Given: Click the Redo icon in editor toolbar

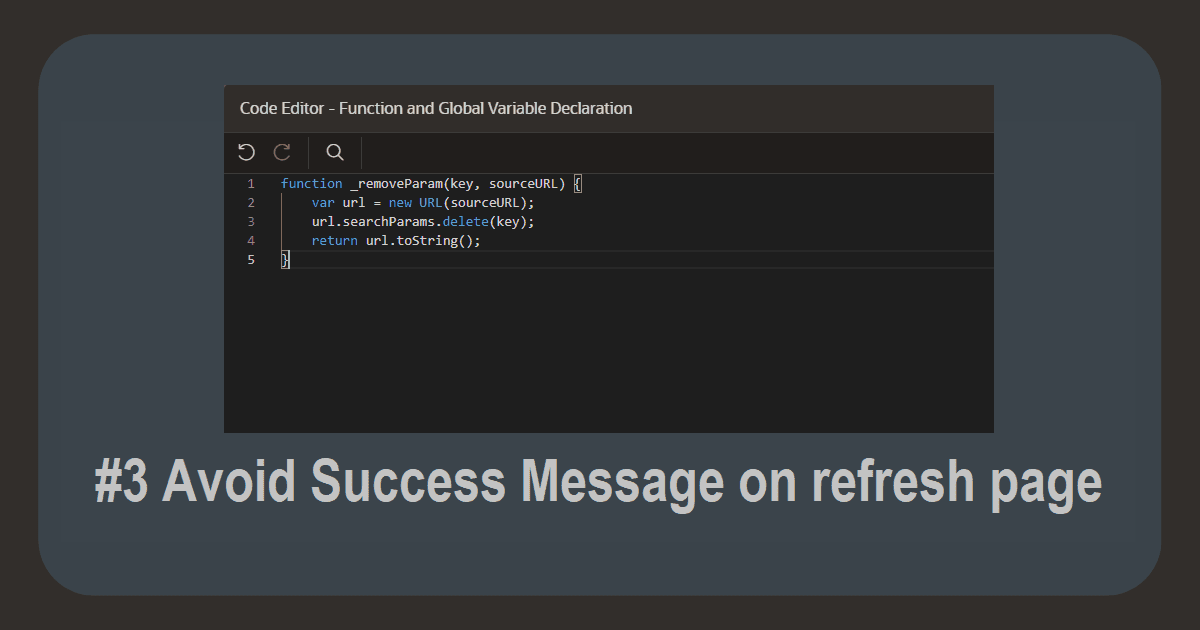Looking at the screenshot, I should coord(282,152).
